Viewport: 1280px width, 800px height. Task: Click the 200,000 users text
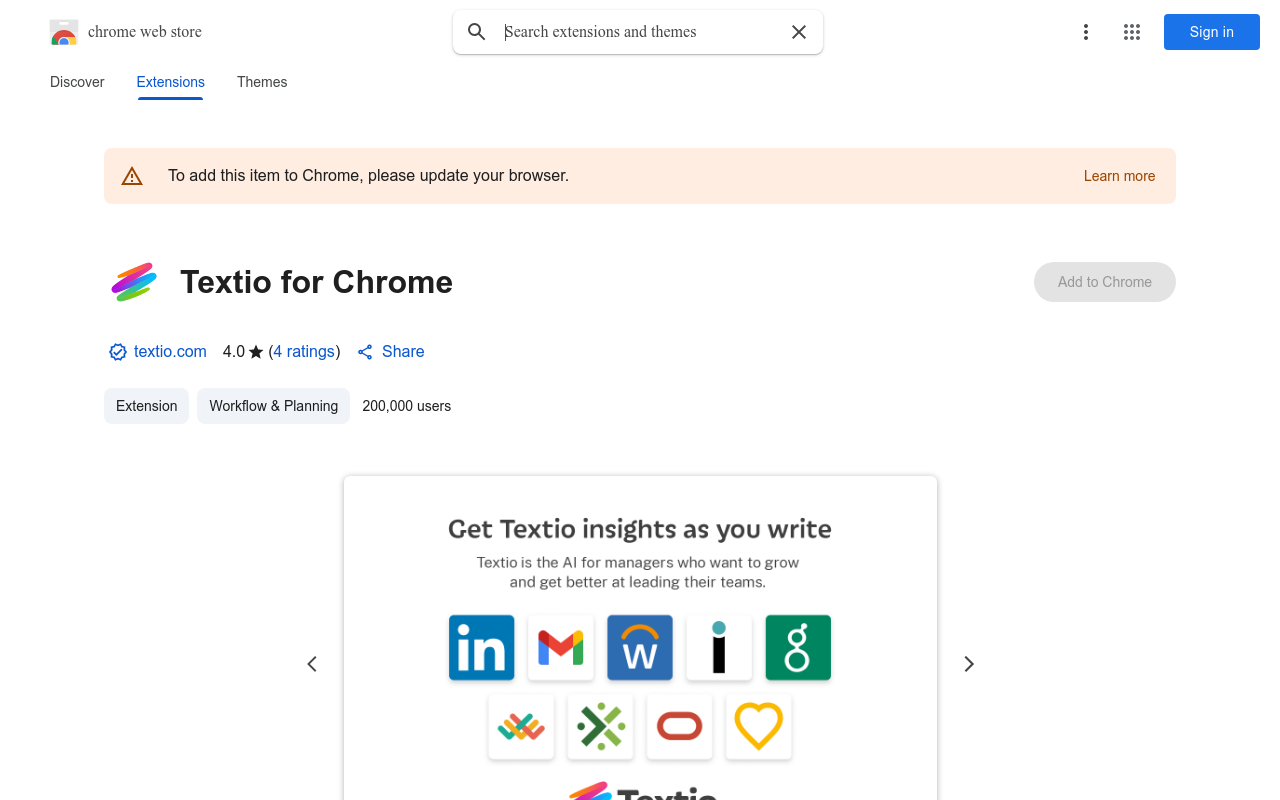pyautogui.click(x=407, y=406)
